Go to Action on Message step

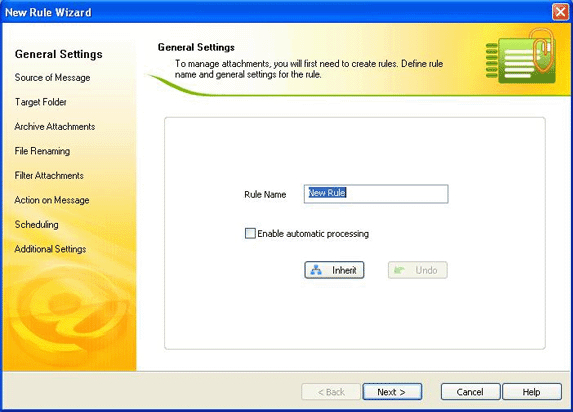(52, 200)
